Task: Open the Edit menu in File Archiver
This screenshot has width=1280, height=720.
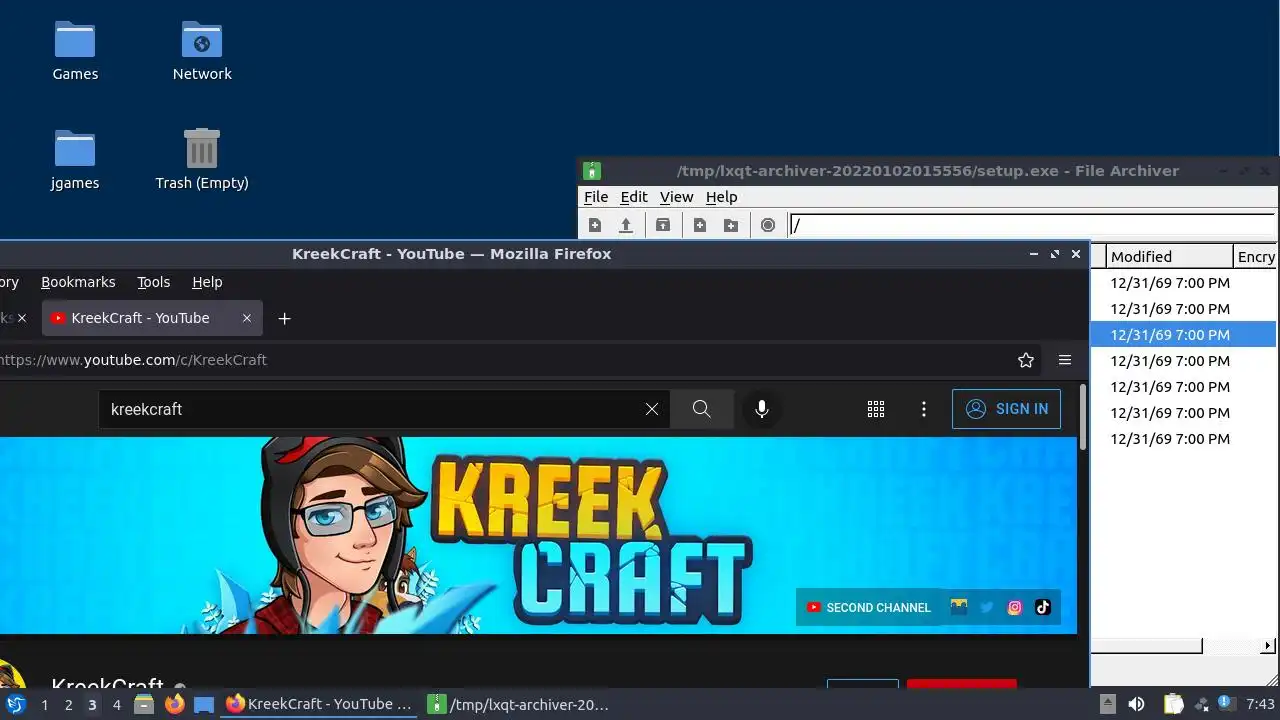Action: pos(634,197)
